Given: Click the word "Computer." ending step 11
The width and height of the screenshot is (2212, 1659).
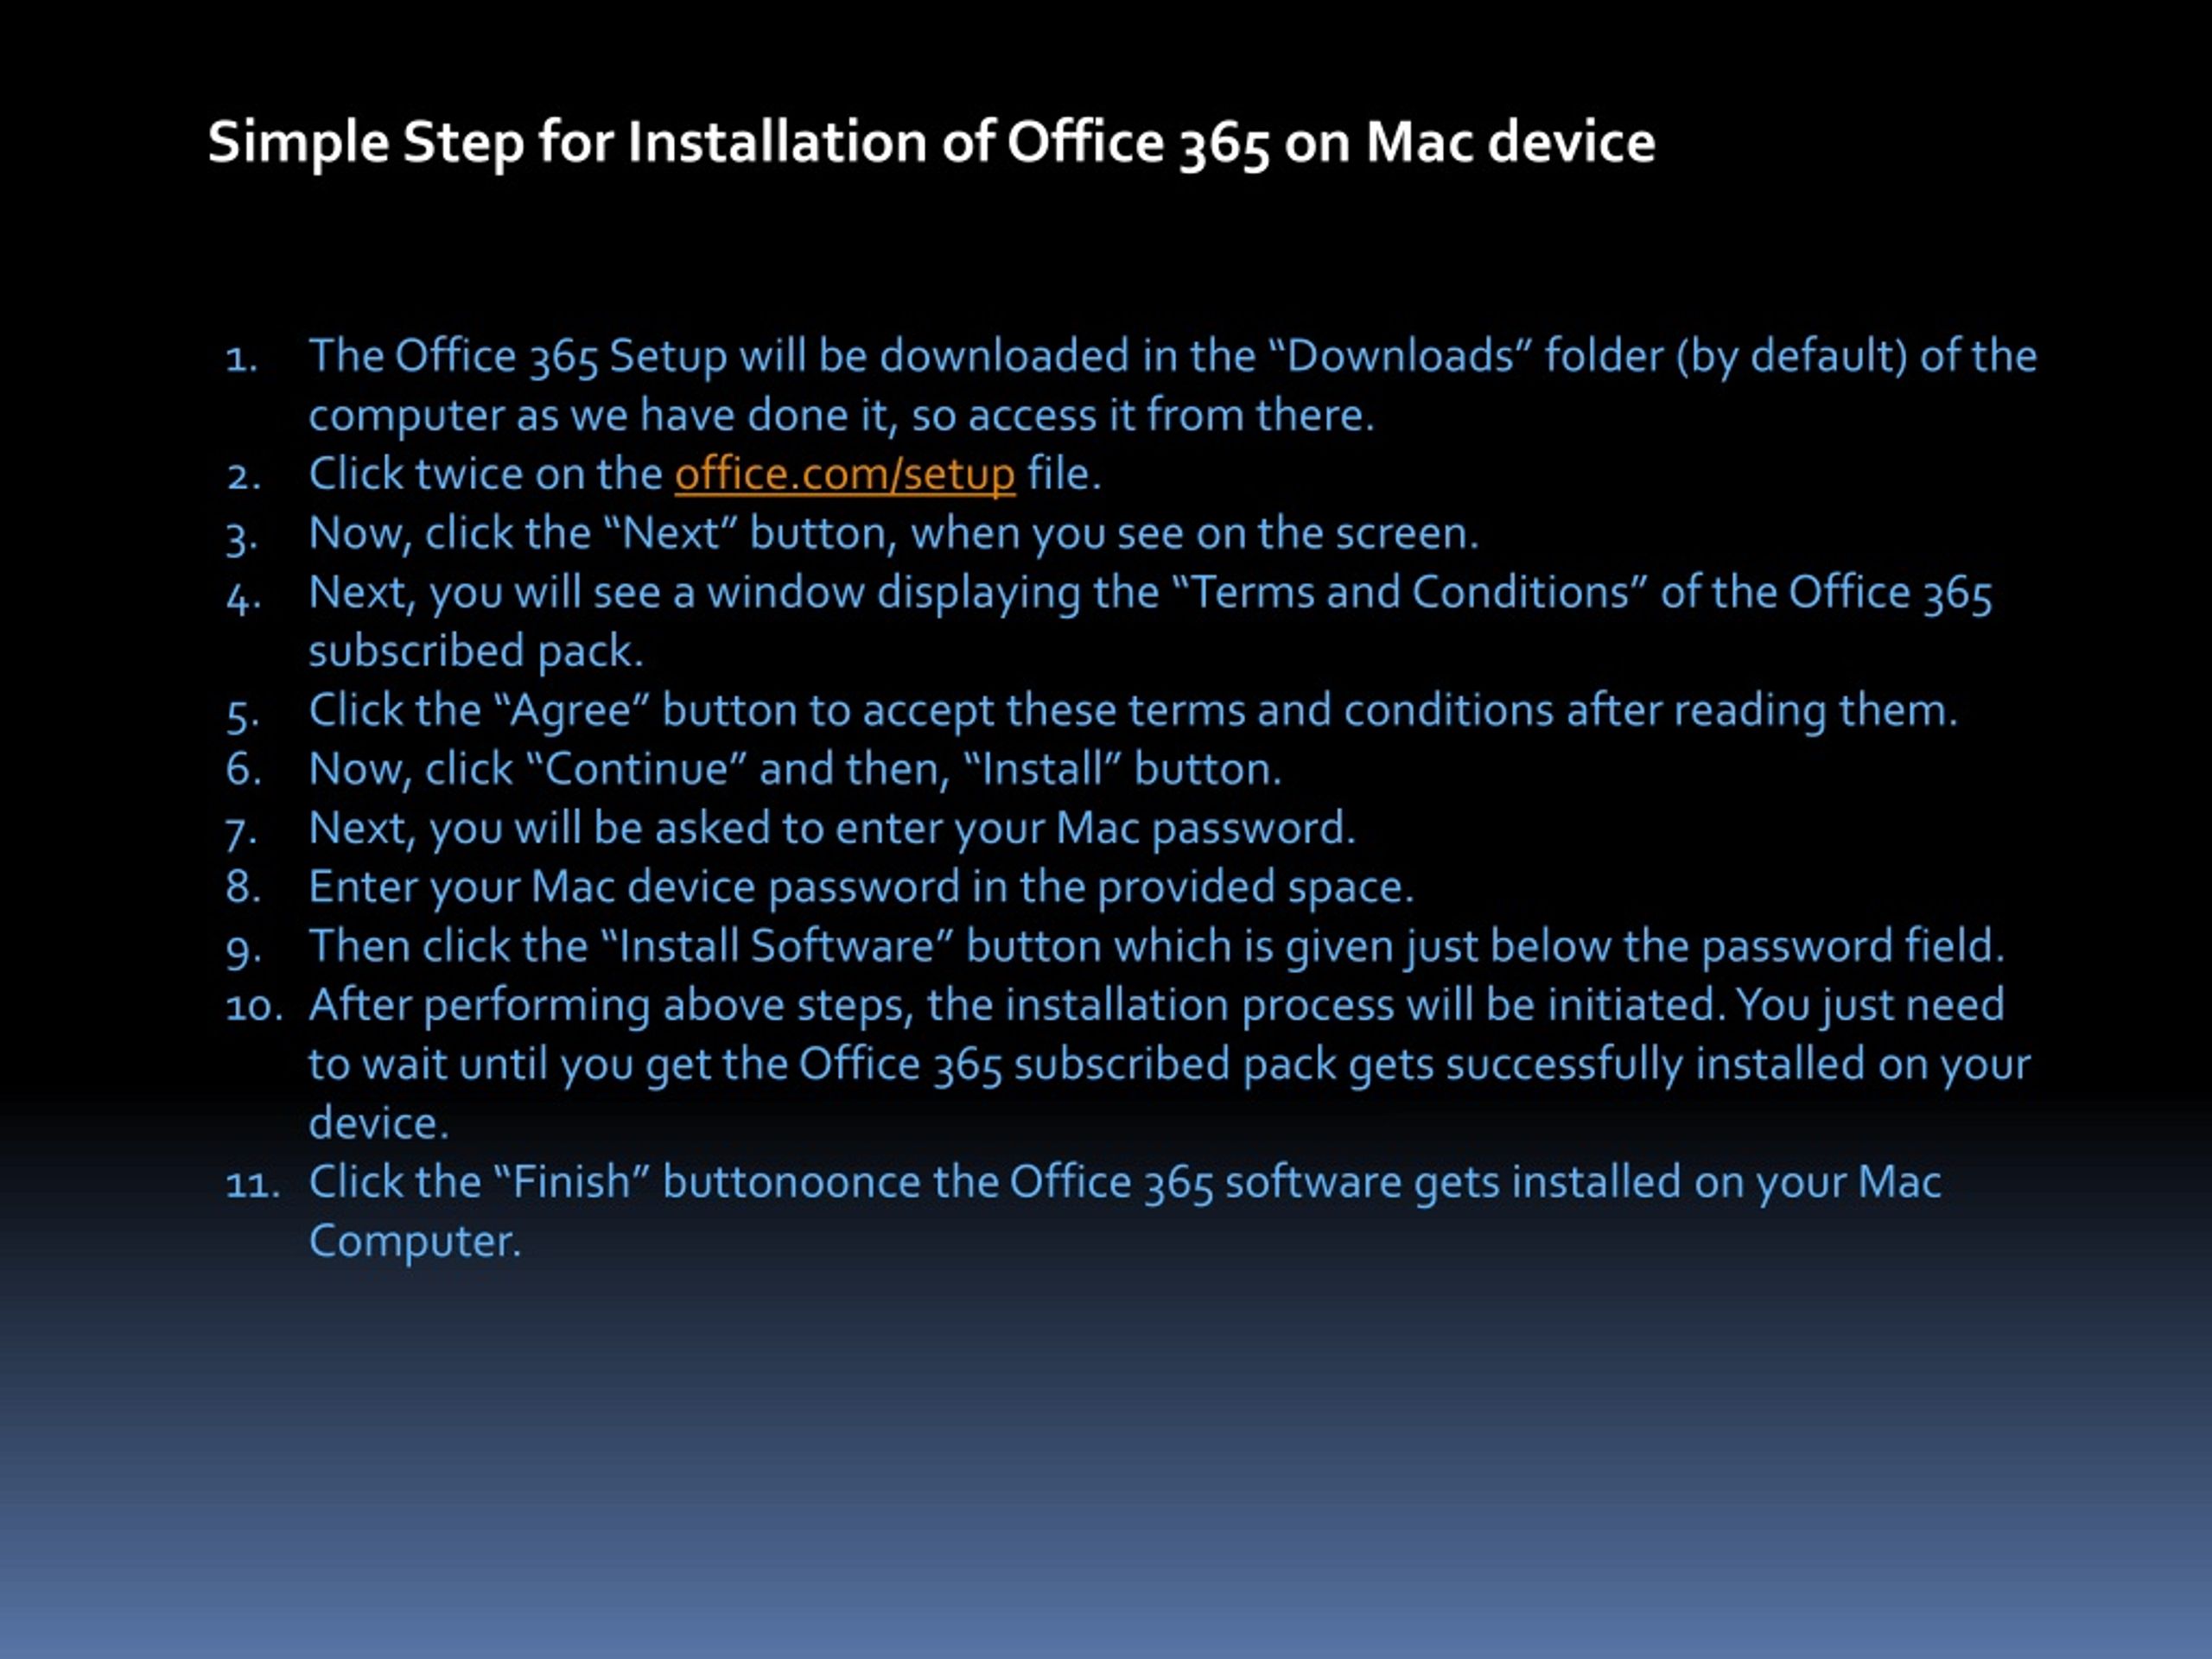Looking at the screenshot, I should [415, 1242].
